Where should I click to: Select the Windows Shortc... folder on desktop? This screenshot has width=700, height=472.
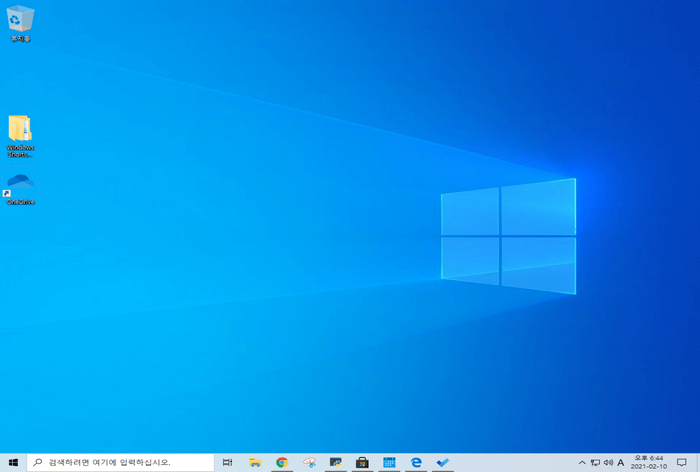[20, 136]
